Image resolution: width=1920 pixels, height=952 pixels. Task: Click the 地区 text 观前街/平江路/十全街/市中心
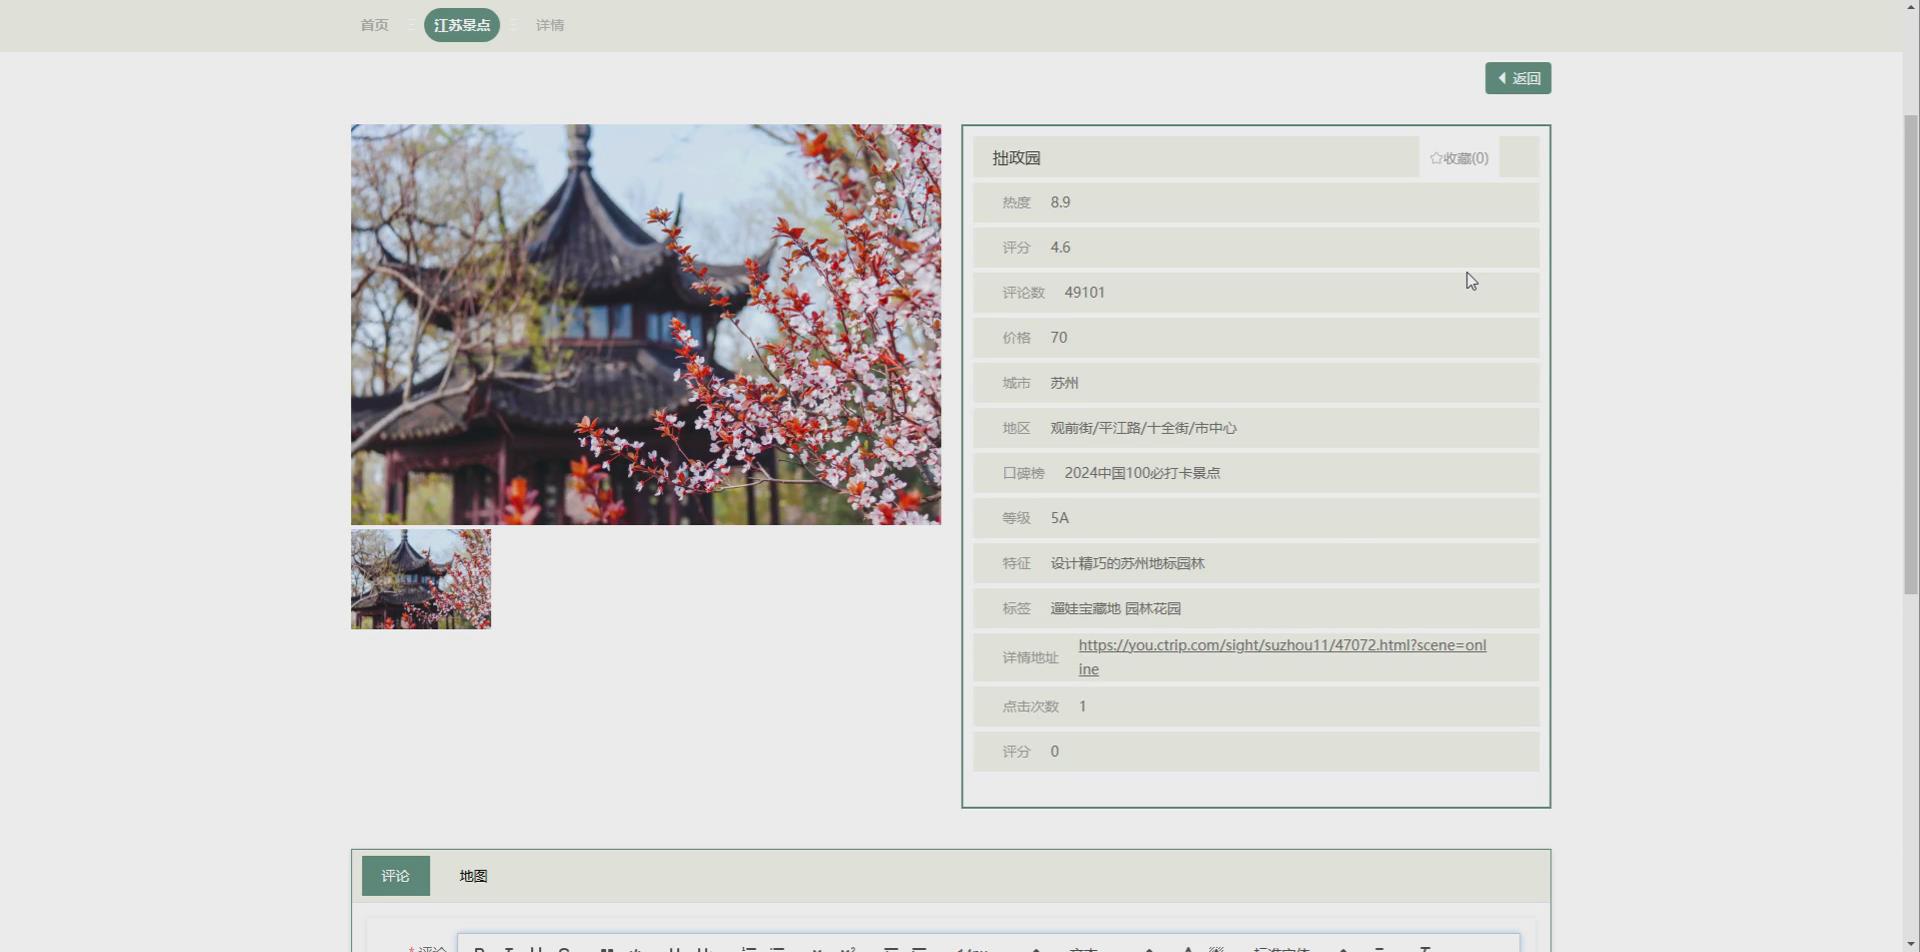(1143, 428)
